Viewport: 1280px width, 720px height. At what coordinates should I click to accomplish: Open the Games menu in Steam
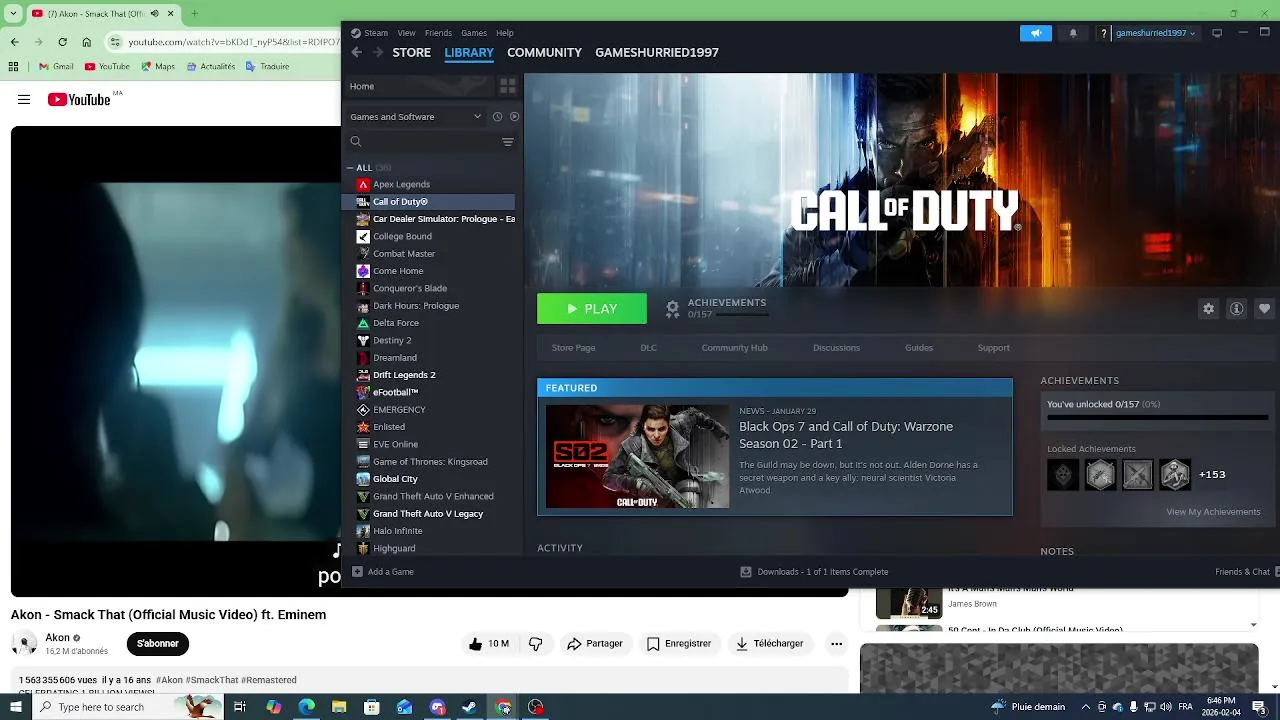[474, 33]
